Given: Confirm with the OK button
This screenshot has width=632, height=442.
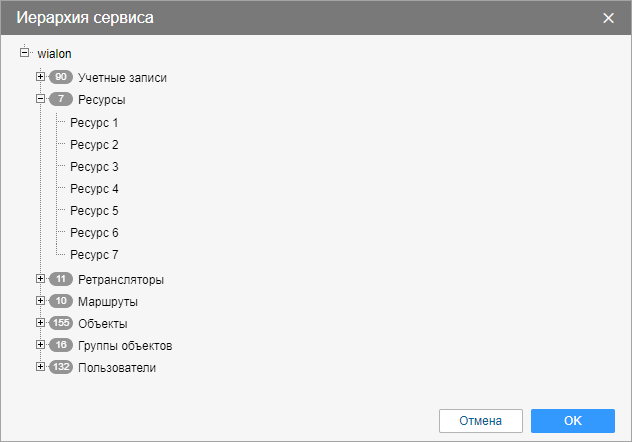Looking at the screenshot, I should (x=573, y=421).
